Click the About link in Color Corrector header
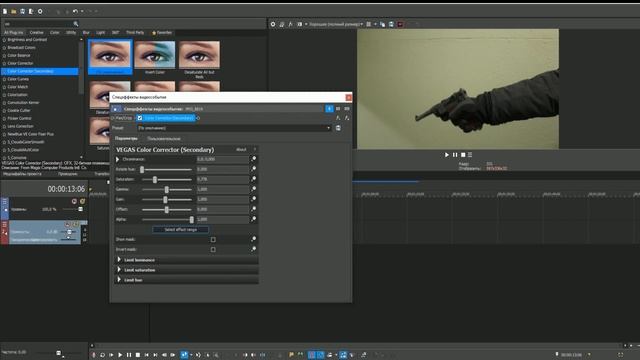Image resolution: width=640 pixels, height=360 pixels. click(x=241, y=149)
